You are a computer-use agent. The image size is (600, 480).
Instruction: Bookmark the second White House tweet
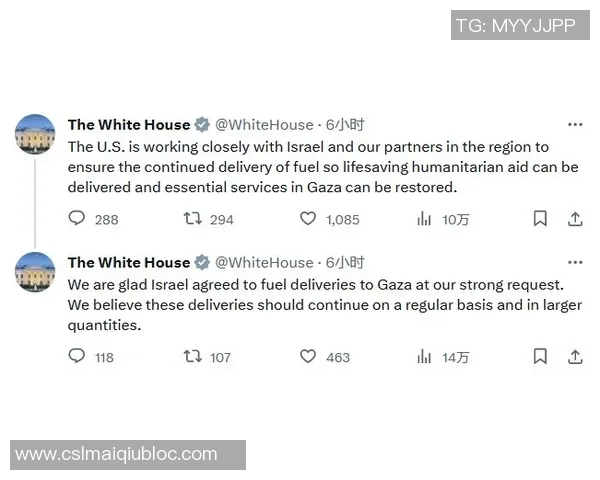pos(540,356)
